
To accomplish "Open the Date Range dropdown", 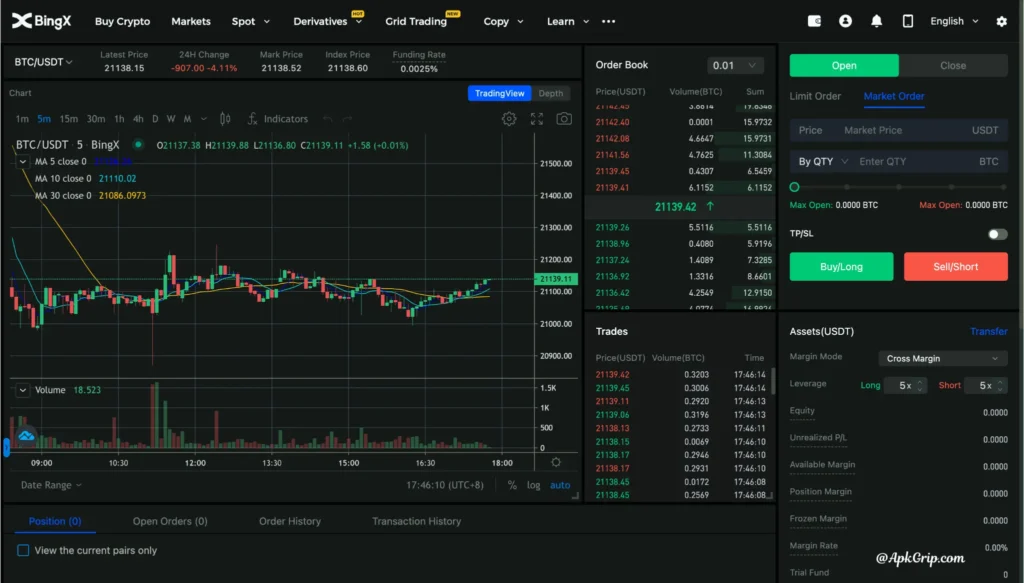I will 51,485.
